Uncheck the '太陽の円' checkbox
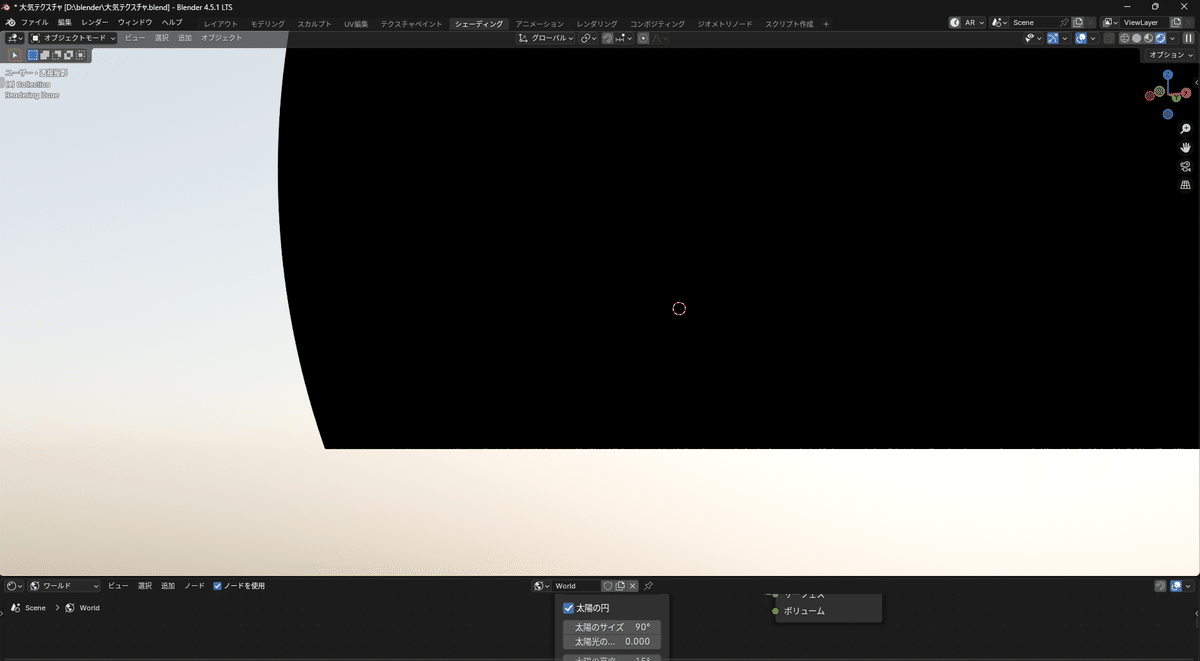The height and width of the screenshot is (661, 1200). coord(569,608)
